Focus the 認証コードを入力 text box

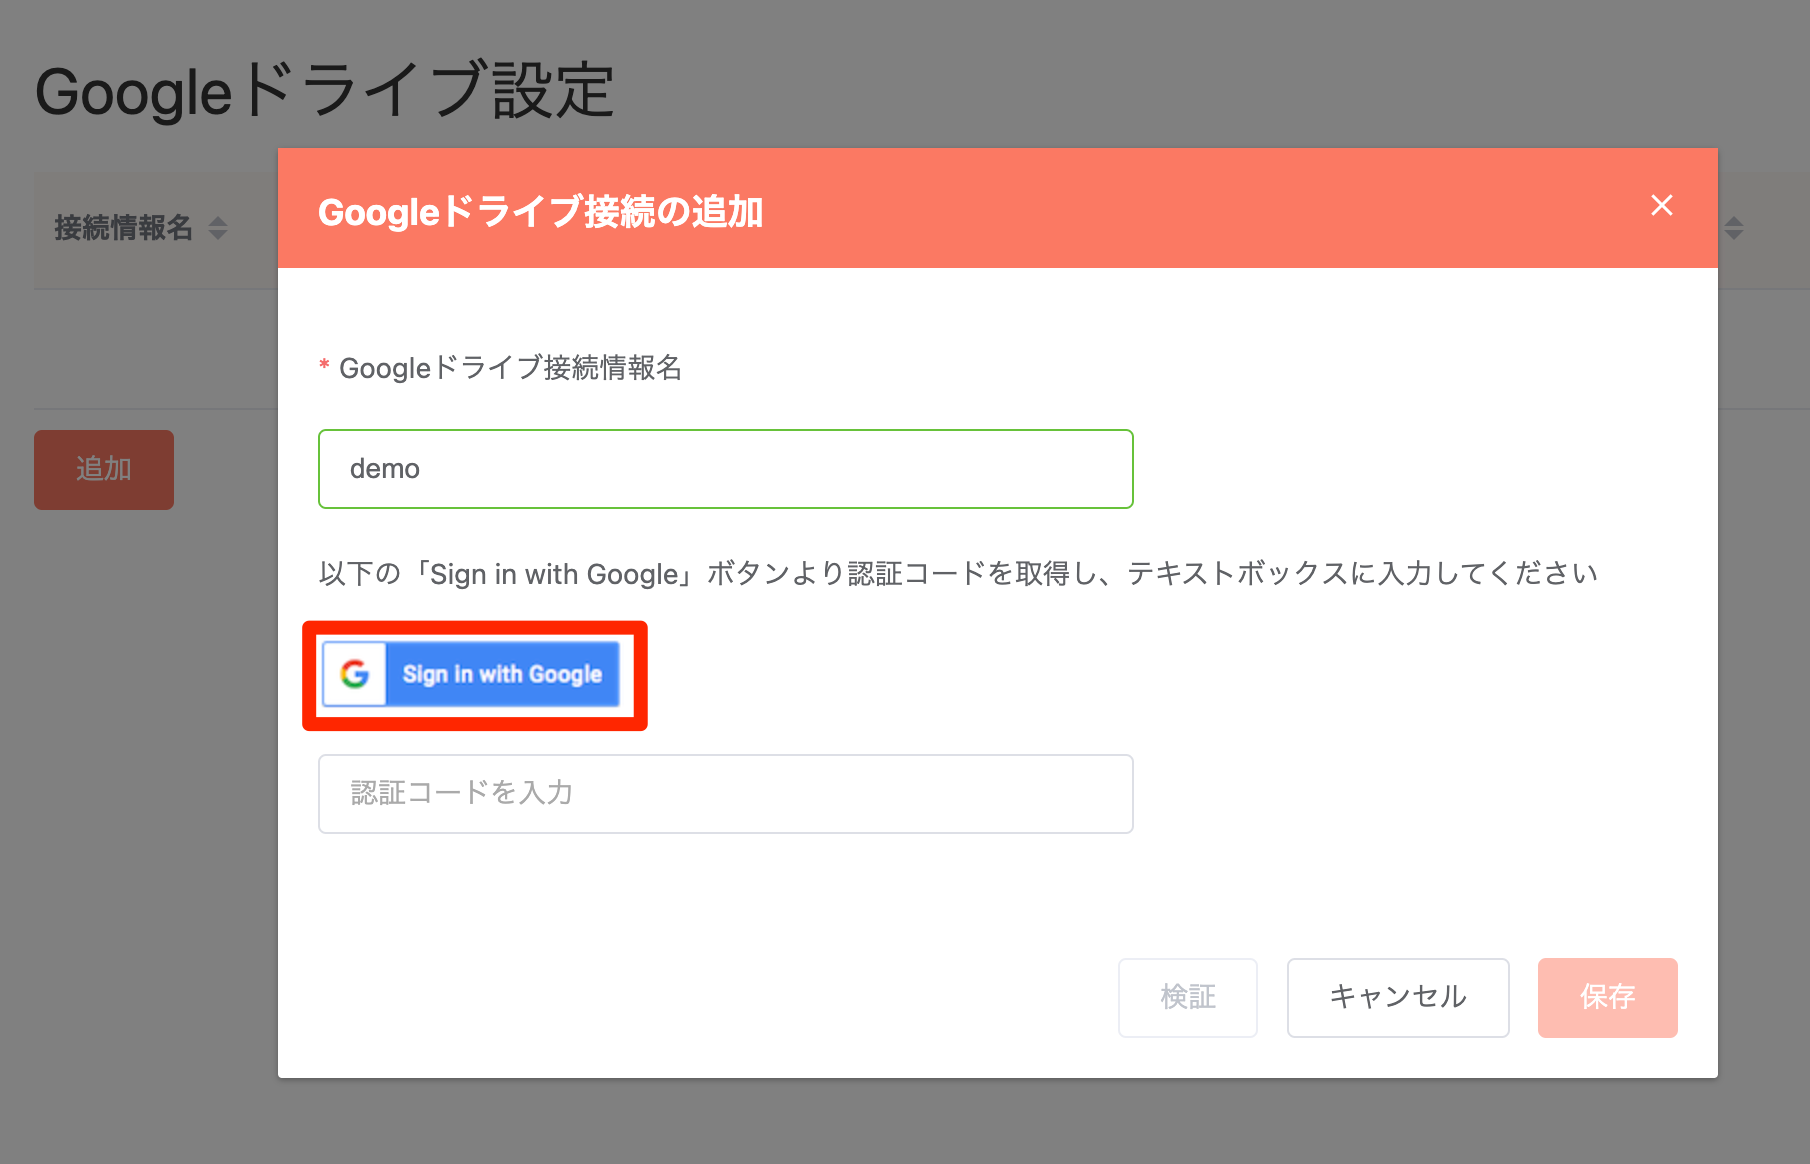click(x=725, y=793)
